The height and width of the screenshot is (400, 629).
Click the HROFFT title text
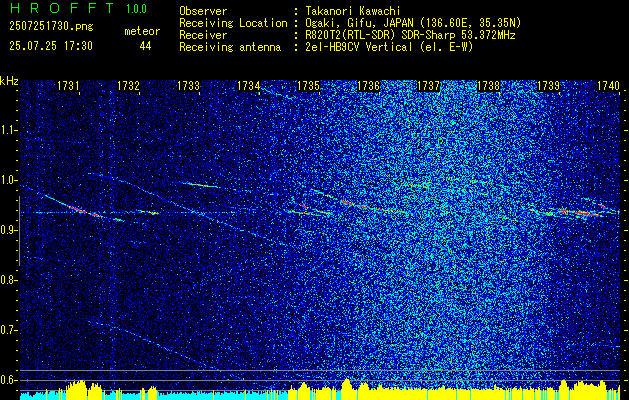[62, 8]
